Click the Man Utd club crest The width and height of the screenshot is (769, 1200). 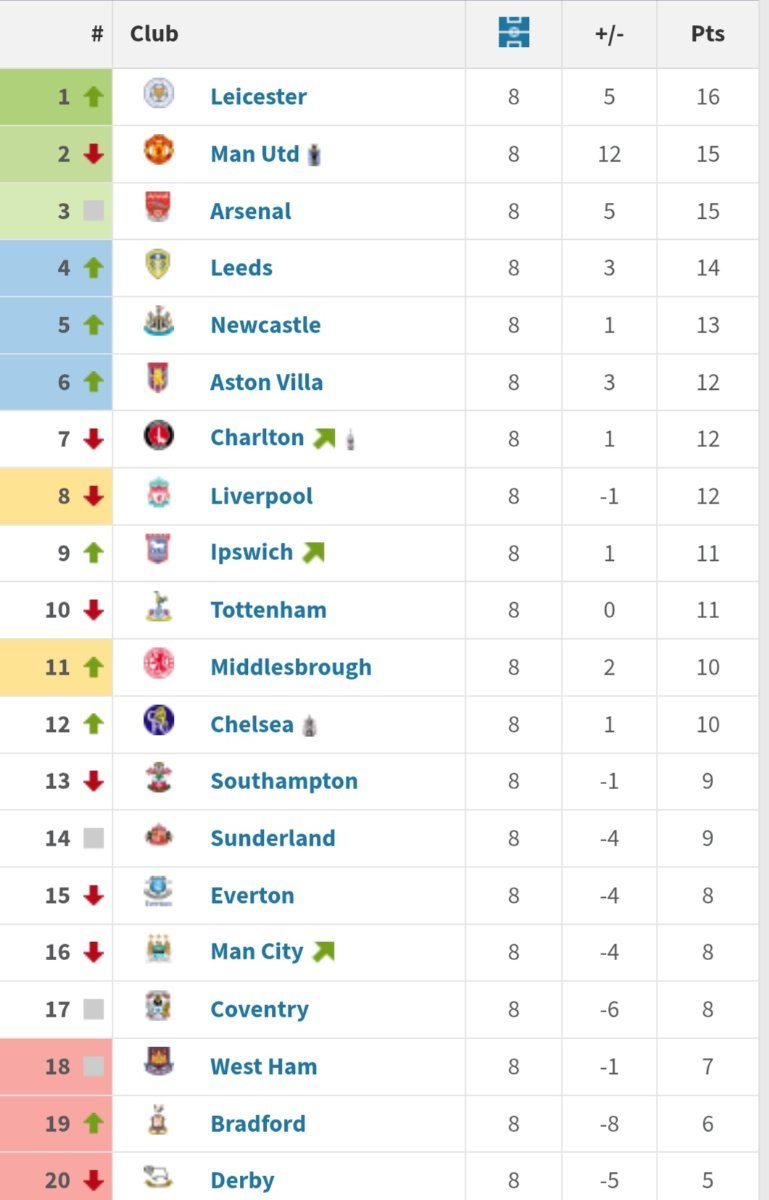[158, 151]
